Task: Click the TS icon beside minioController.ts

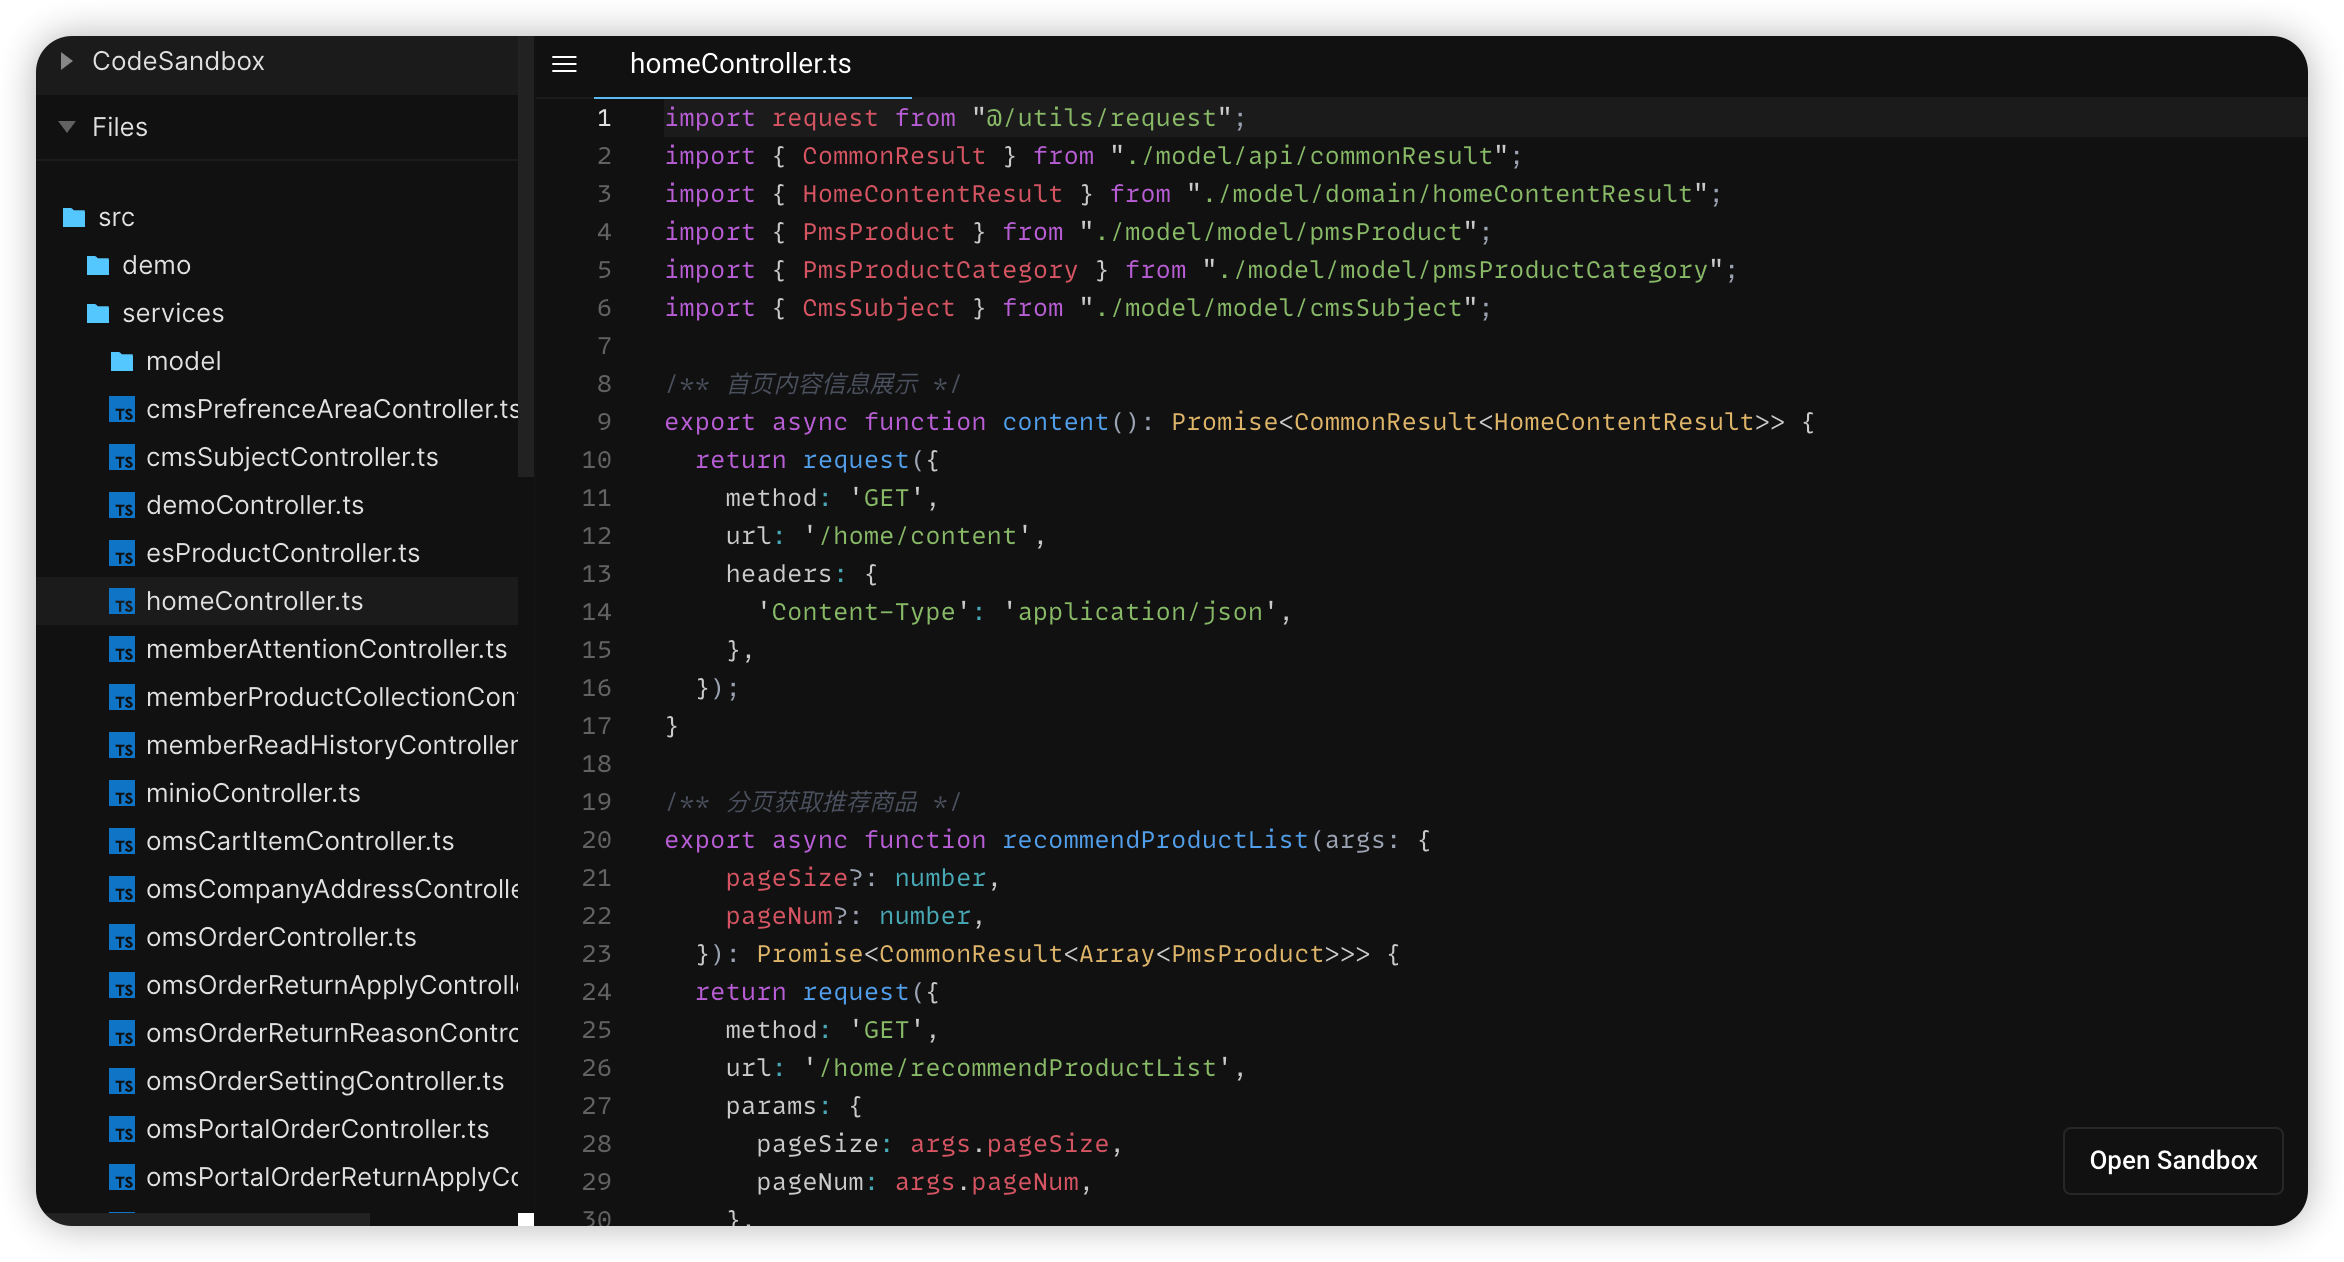Action: 123,794
